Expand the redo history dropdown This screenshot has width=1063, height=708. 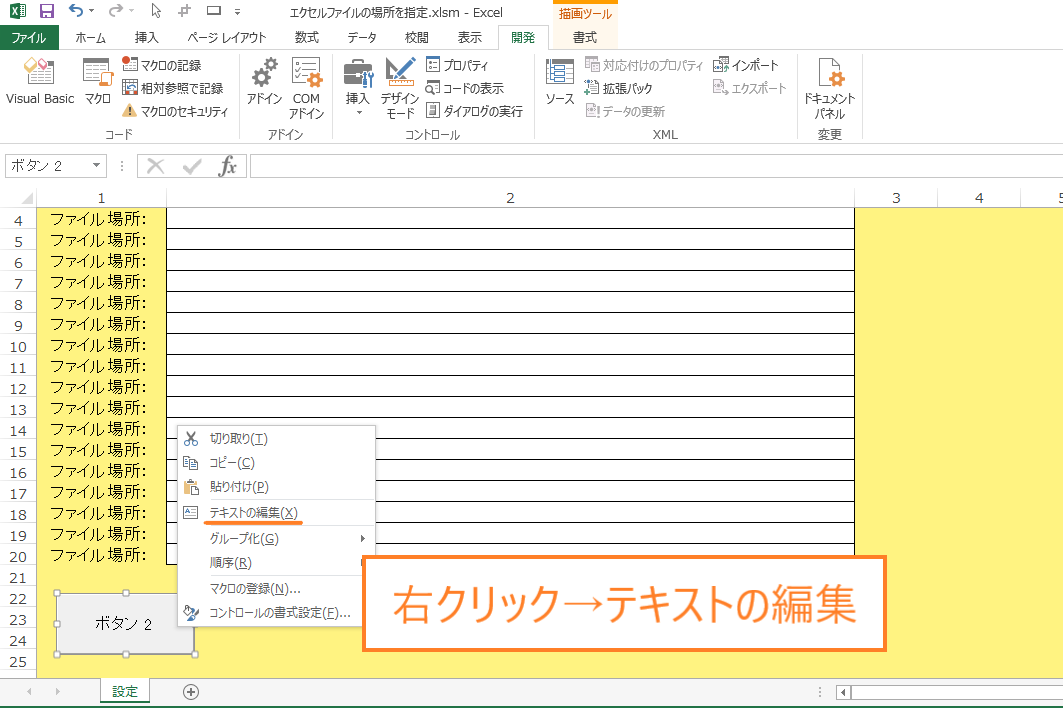tap(132, 11)
